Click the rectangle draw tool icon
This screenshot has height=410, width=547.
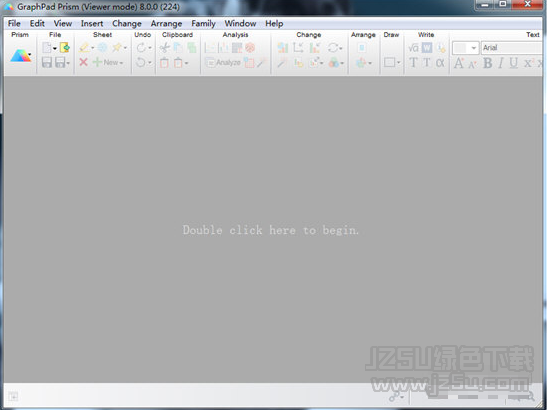point(389,63)
